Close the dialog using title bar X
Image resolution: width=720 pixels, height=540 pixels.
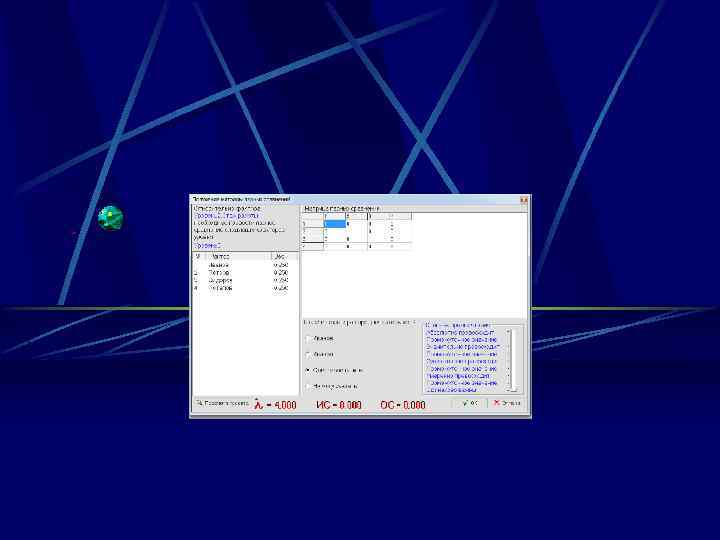tap(524, 200)
